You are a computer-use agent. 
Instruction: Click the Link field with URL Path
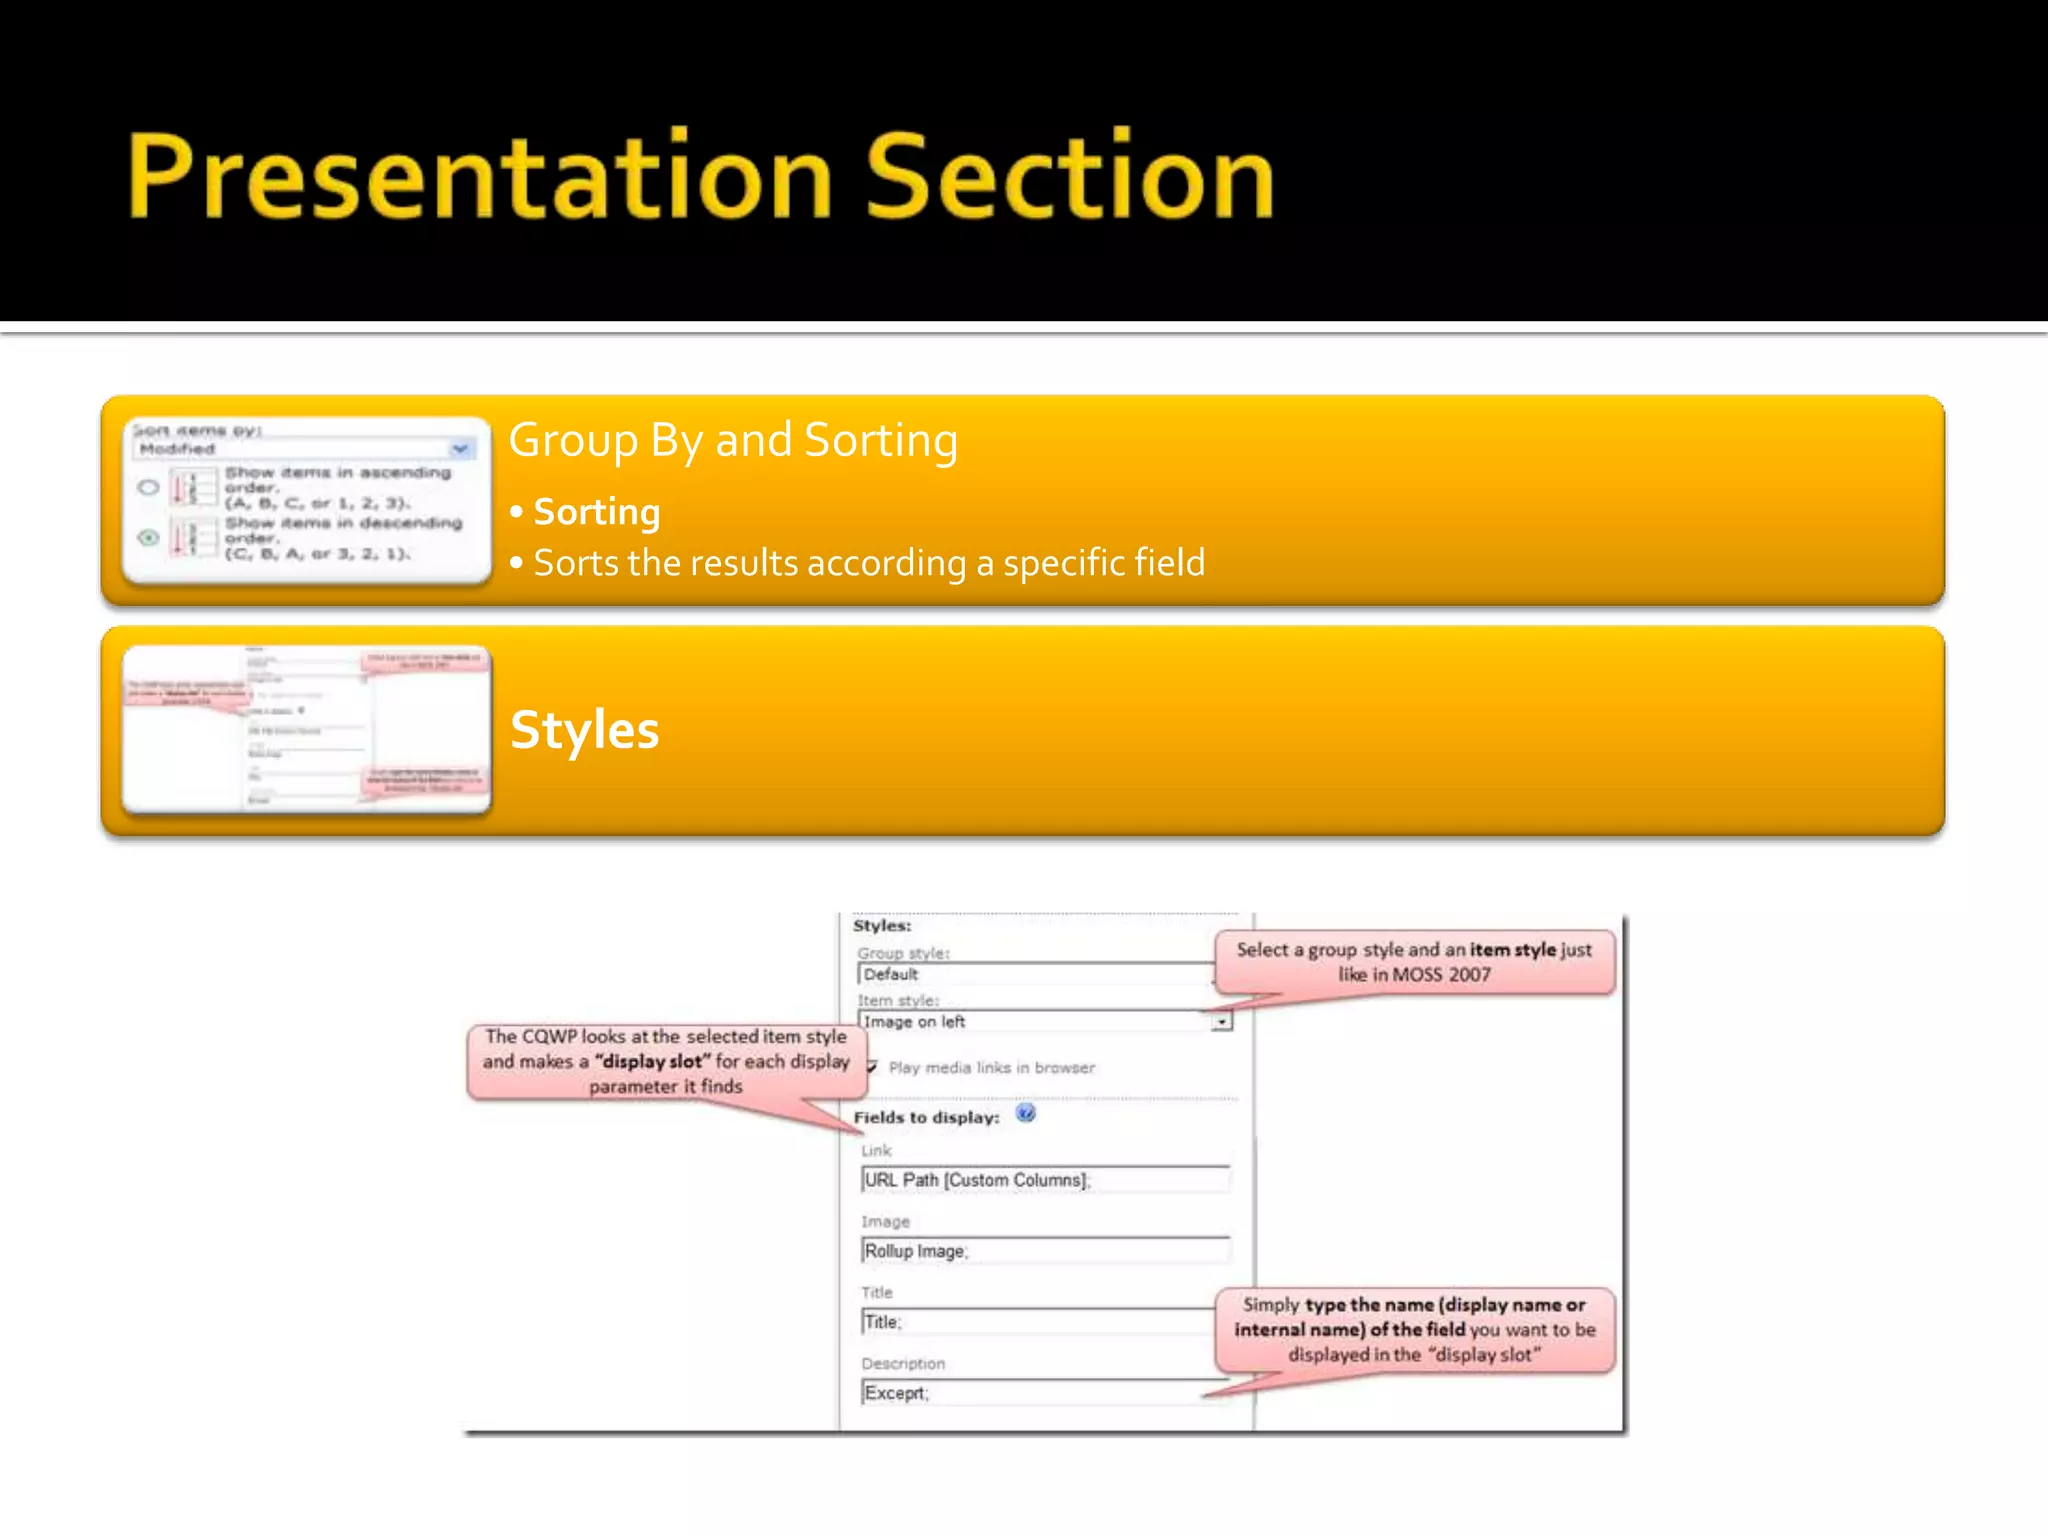[x=1045, y=1180]
